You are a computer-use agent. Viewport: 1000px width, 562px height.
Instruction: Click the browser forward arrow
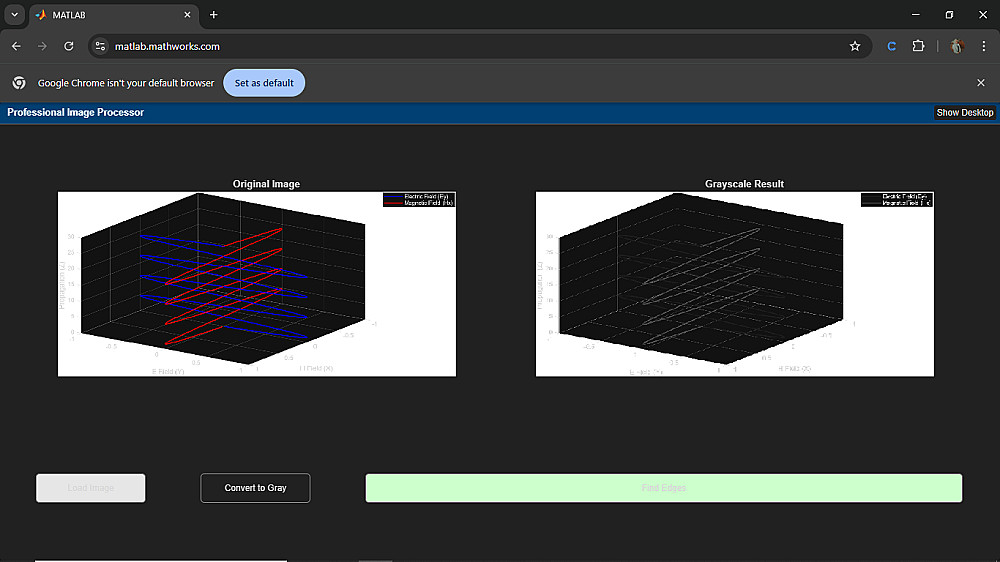42,46
